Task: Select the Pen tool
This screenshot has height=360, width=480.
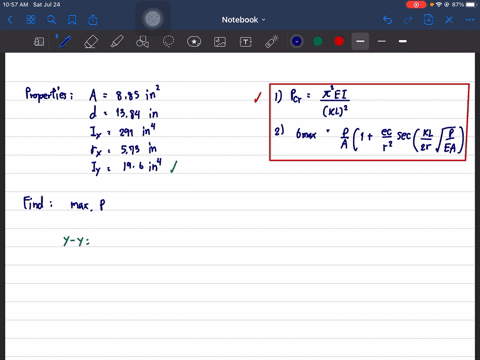Action: pyautogui.click(x=65, y=42)
